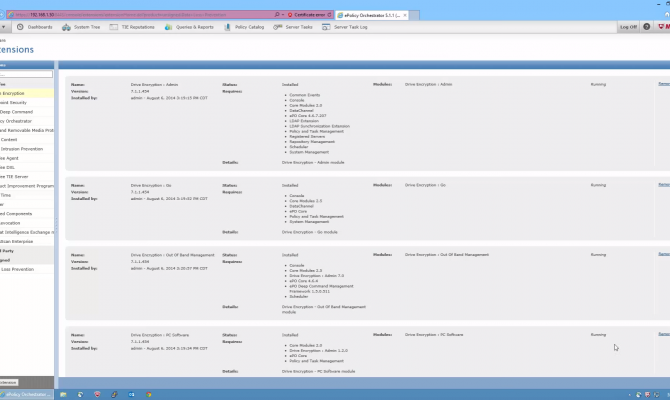Click Log Off at top right
Image resolution: width=670 pixels, height=400 pixels.
click(627, 27)
